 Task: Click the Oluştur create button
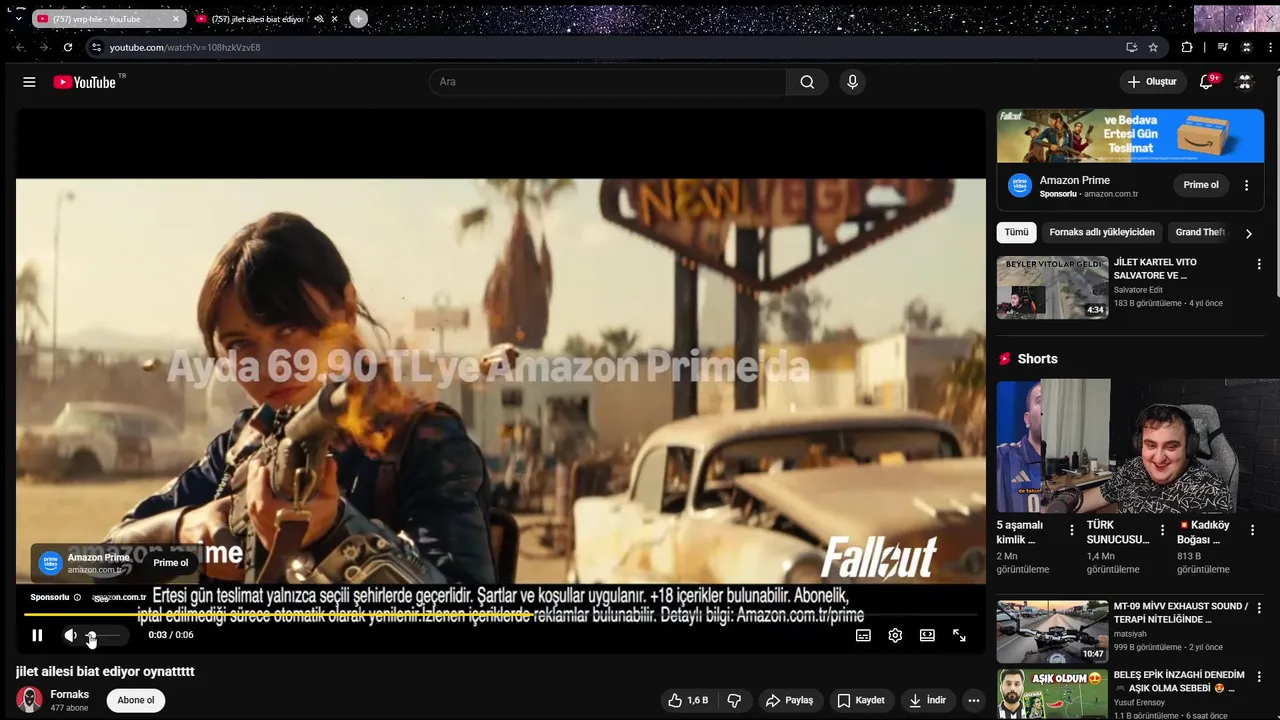[1152, 82]
